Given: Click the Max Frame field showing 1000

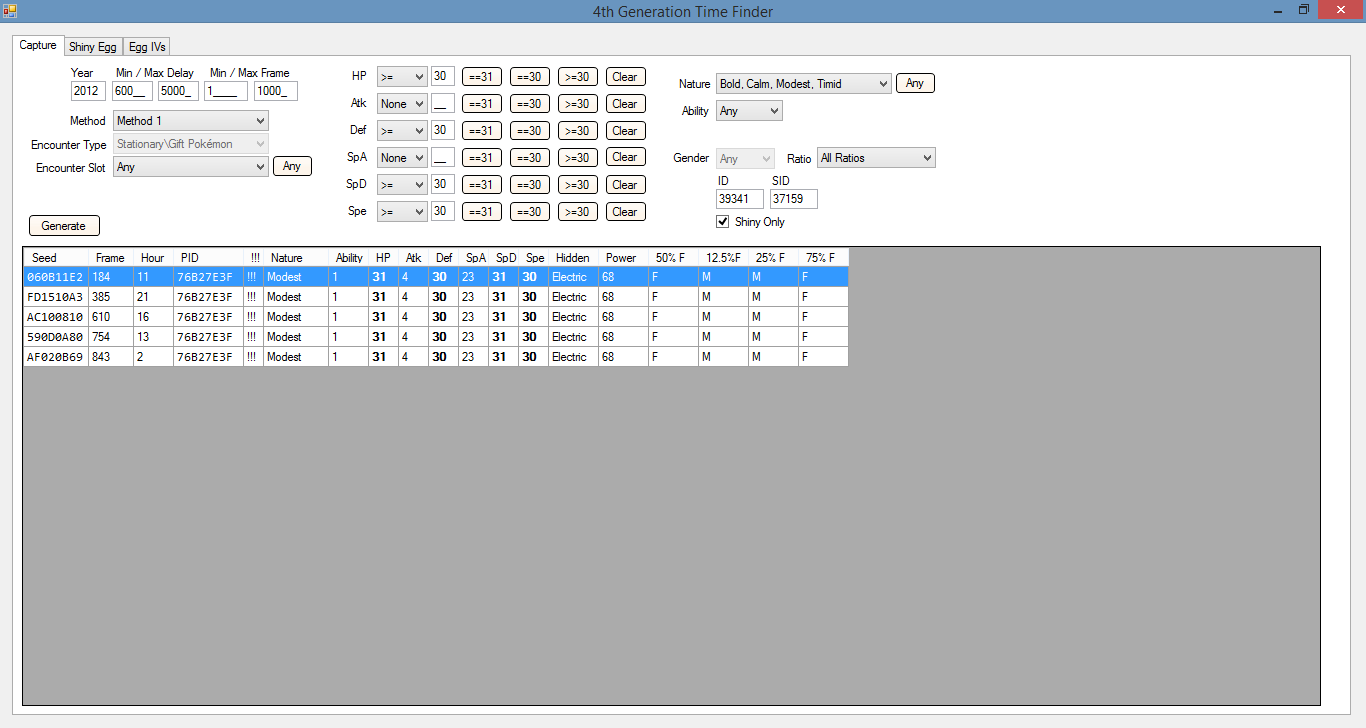Looking at the screenshot, I should coord(276,91).
